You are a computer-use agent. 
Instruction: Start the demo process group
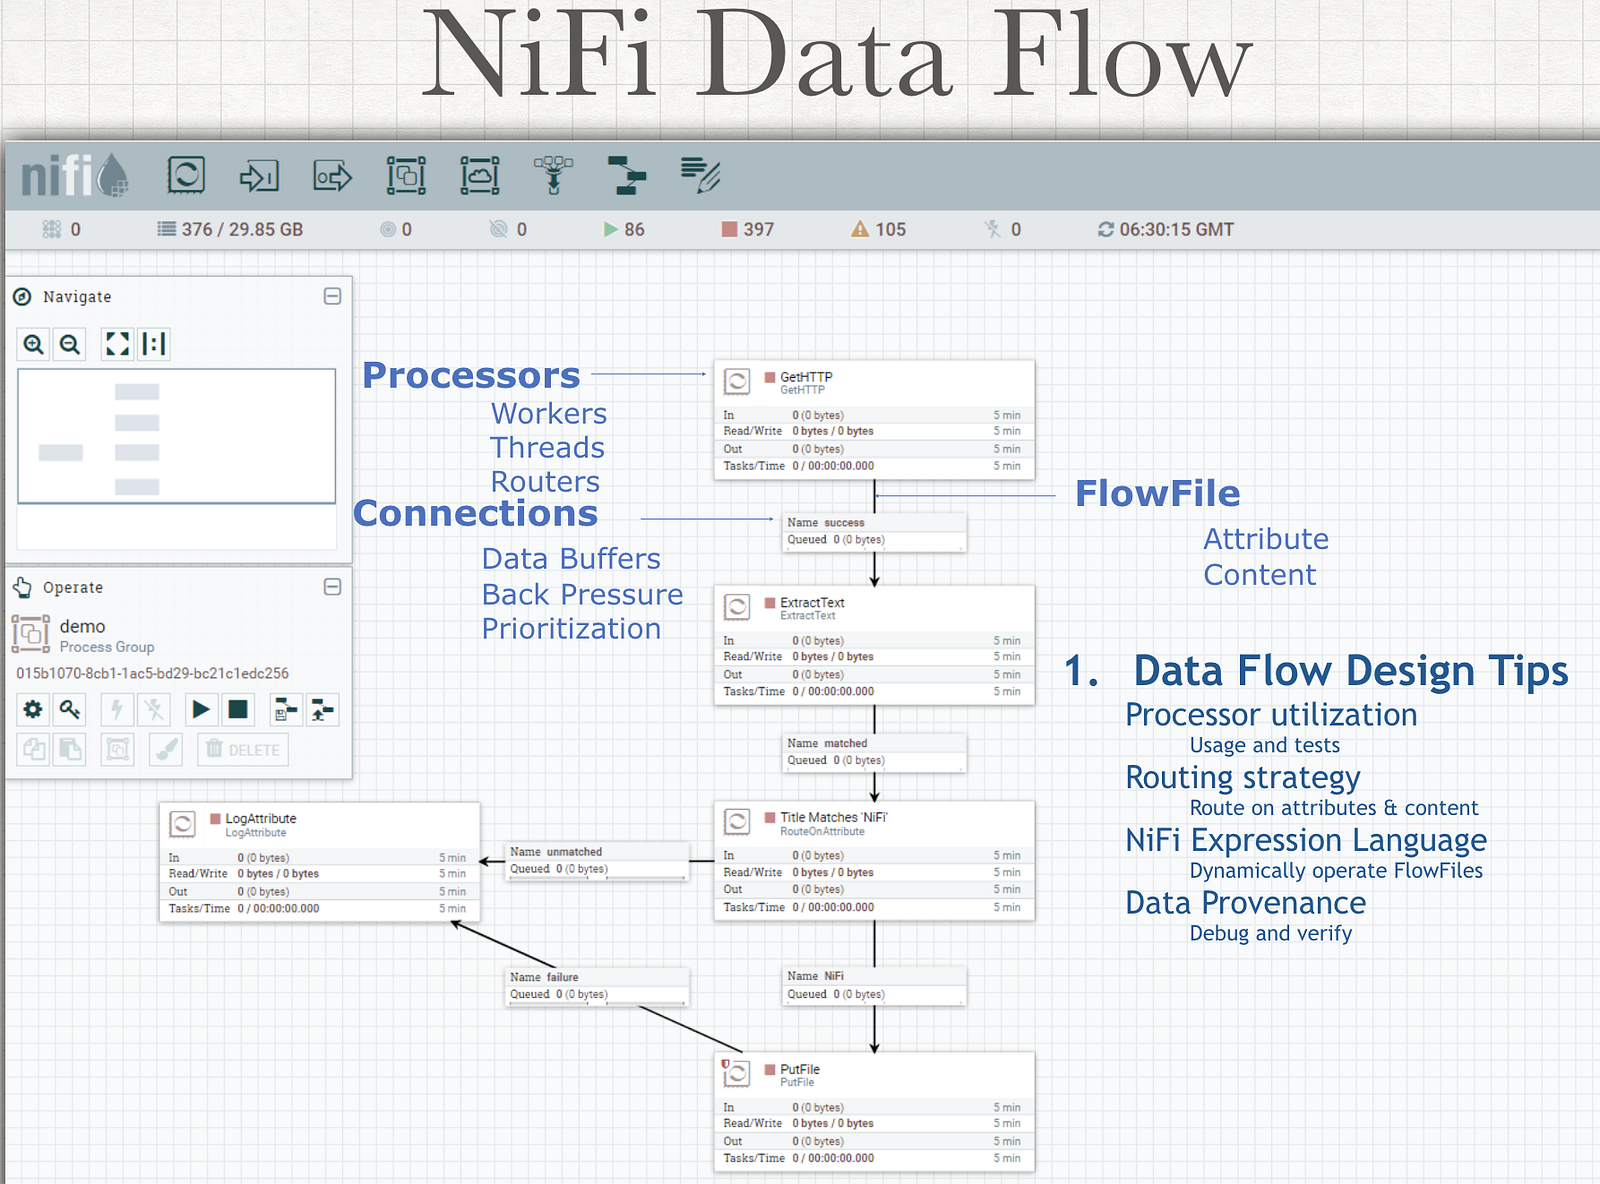tap(201, 709)
